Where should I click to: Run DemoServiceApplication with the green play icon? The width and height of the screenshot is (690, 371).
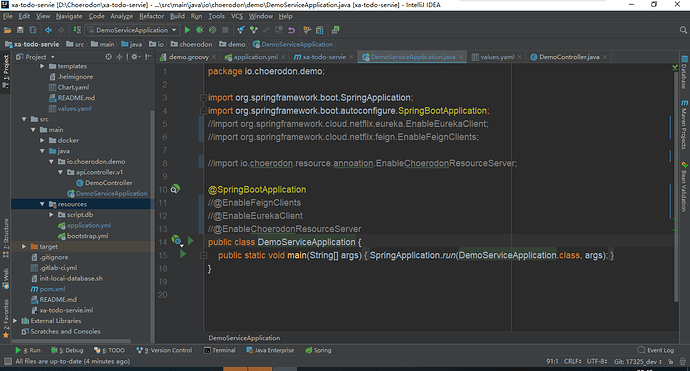(x=187, y=30)
